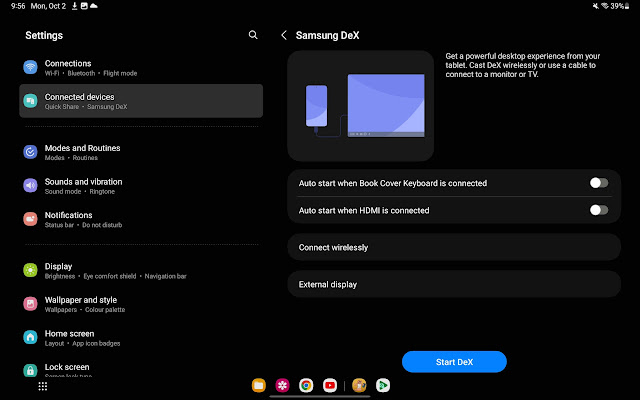
Task: Tap the download status bar icon
Action: (75, 6)
